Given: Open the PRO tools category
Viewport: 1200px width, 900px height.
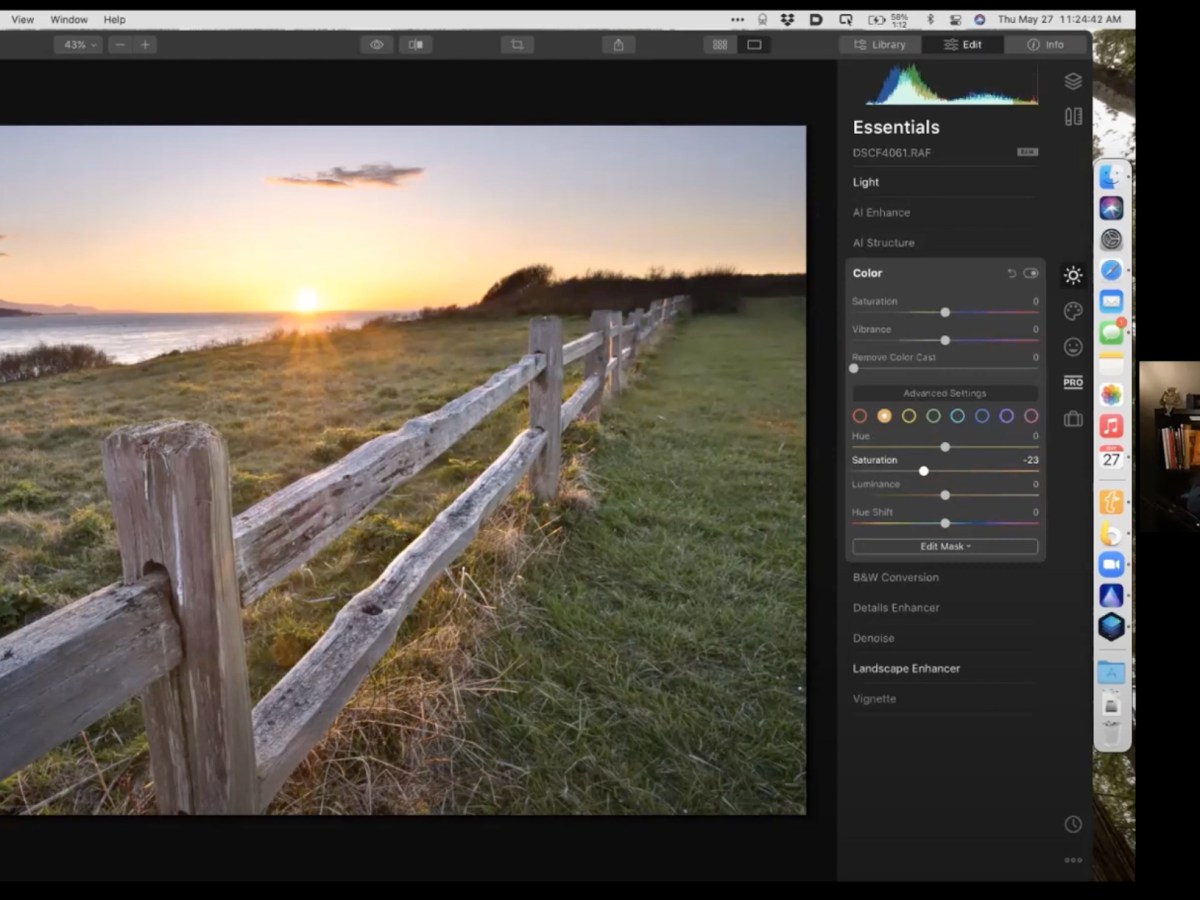Looking at the screenshot, I should click(1073, 383).
